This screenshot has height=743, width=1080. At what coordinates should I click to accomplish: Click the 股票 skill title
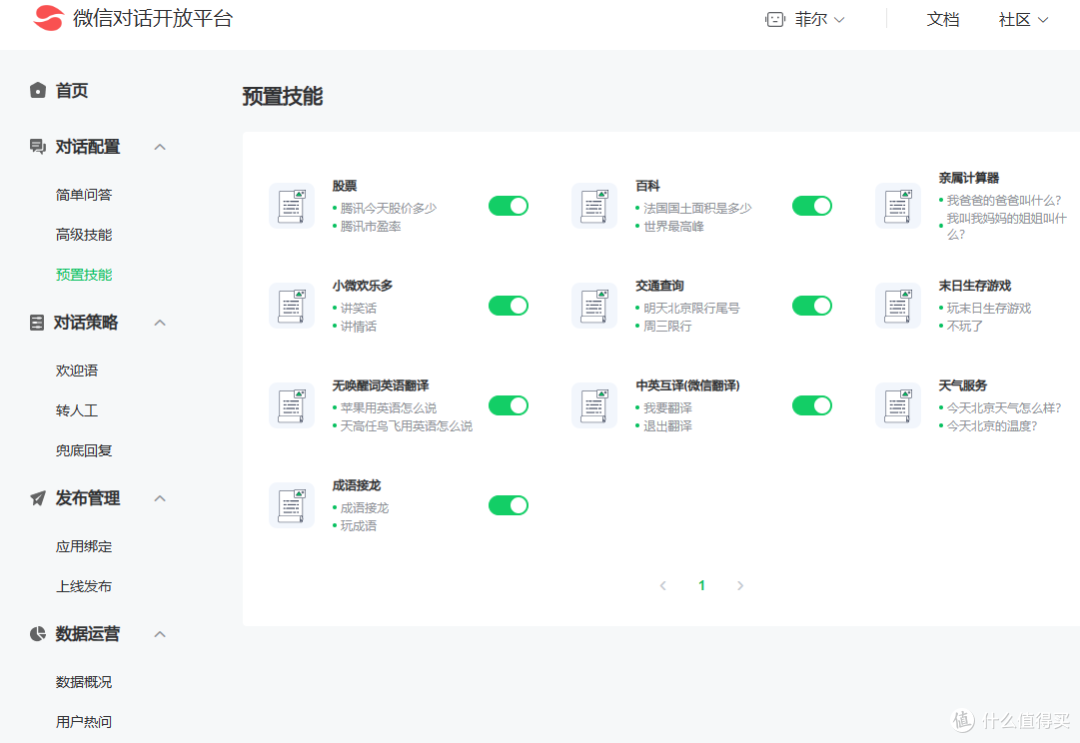click(x=344, y=186)
